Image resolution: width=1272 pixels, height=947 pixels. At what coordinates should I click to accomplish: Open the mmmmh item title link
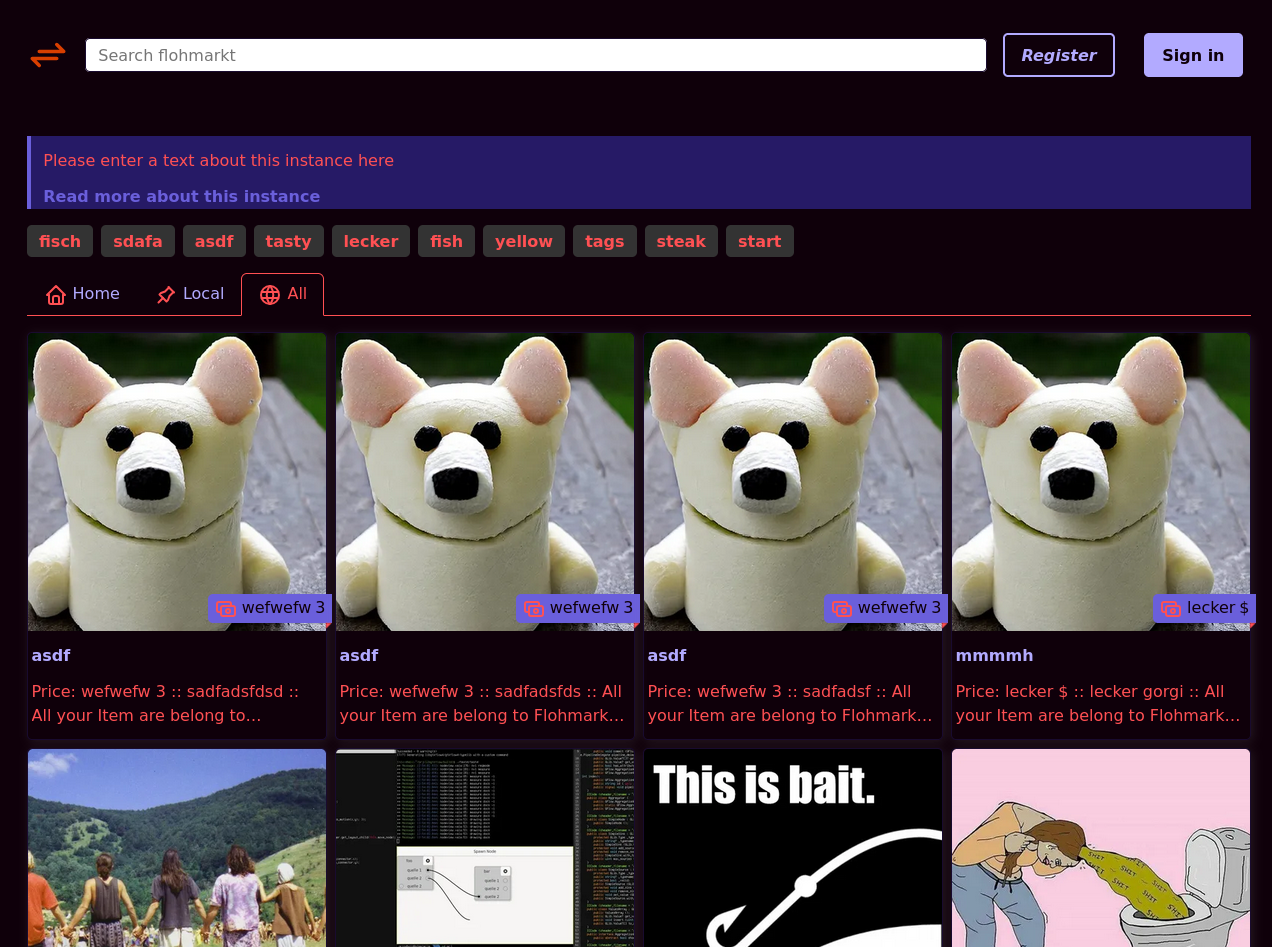[x=994, y=656]
